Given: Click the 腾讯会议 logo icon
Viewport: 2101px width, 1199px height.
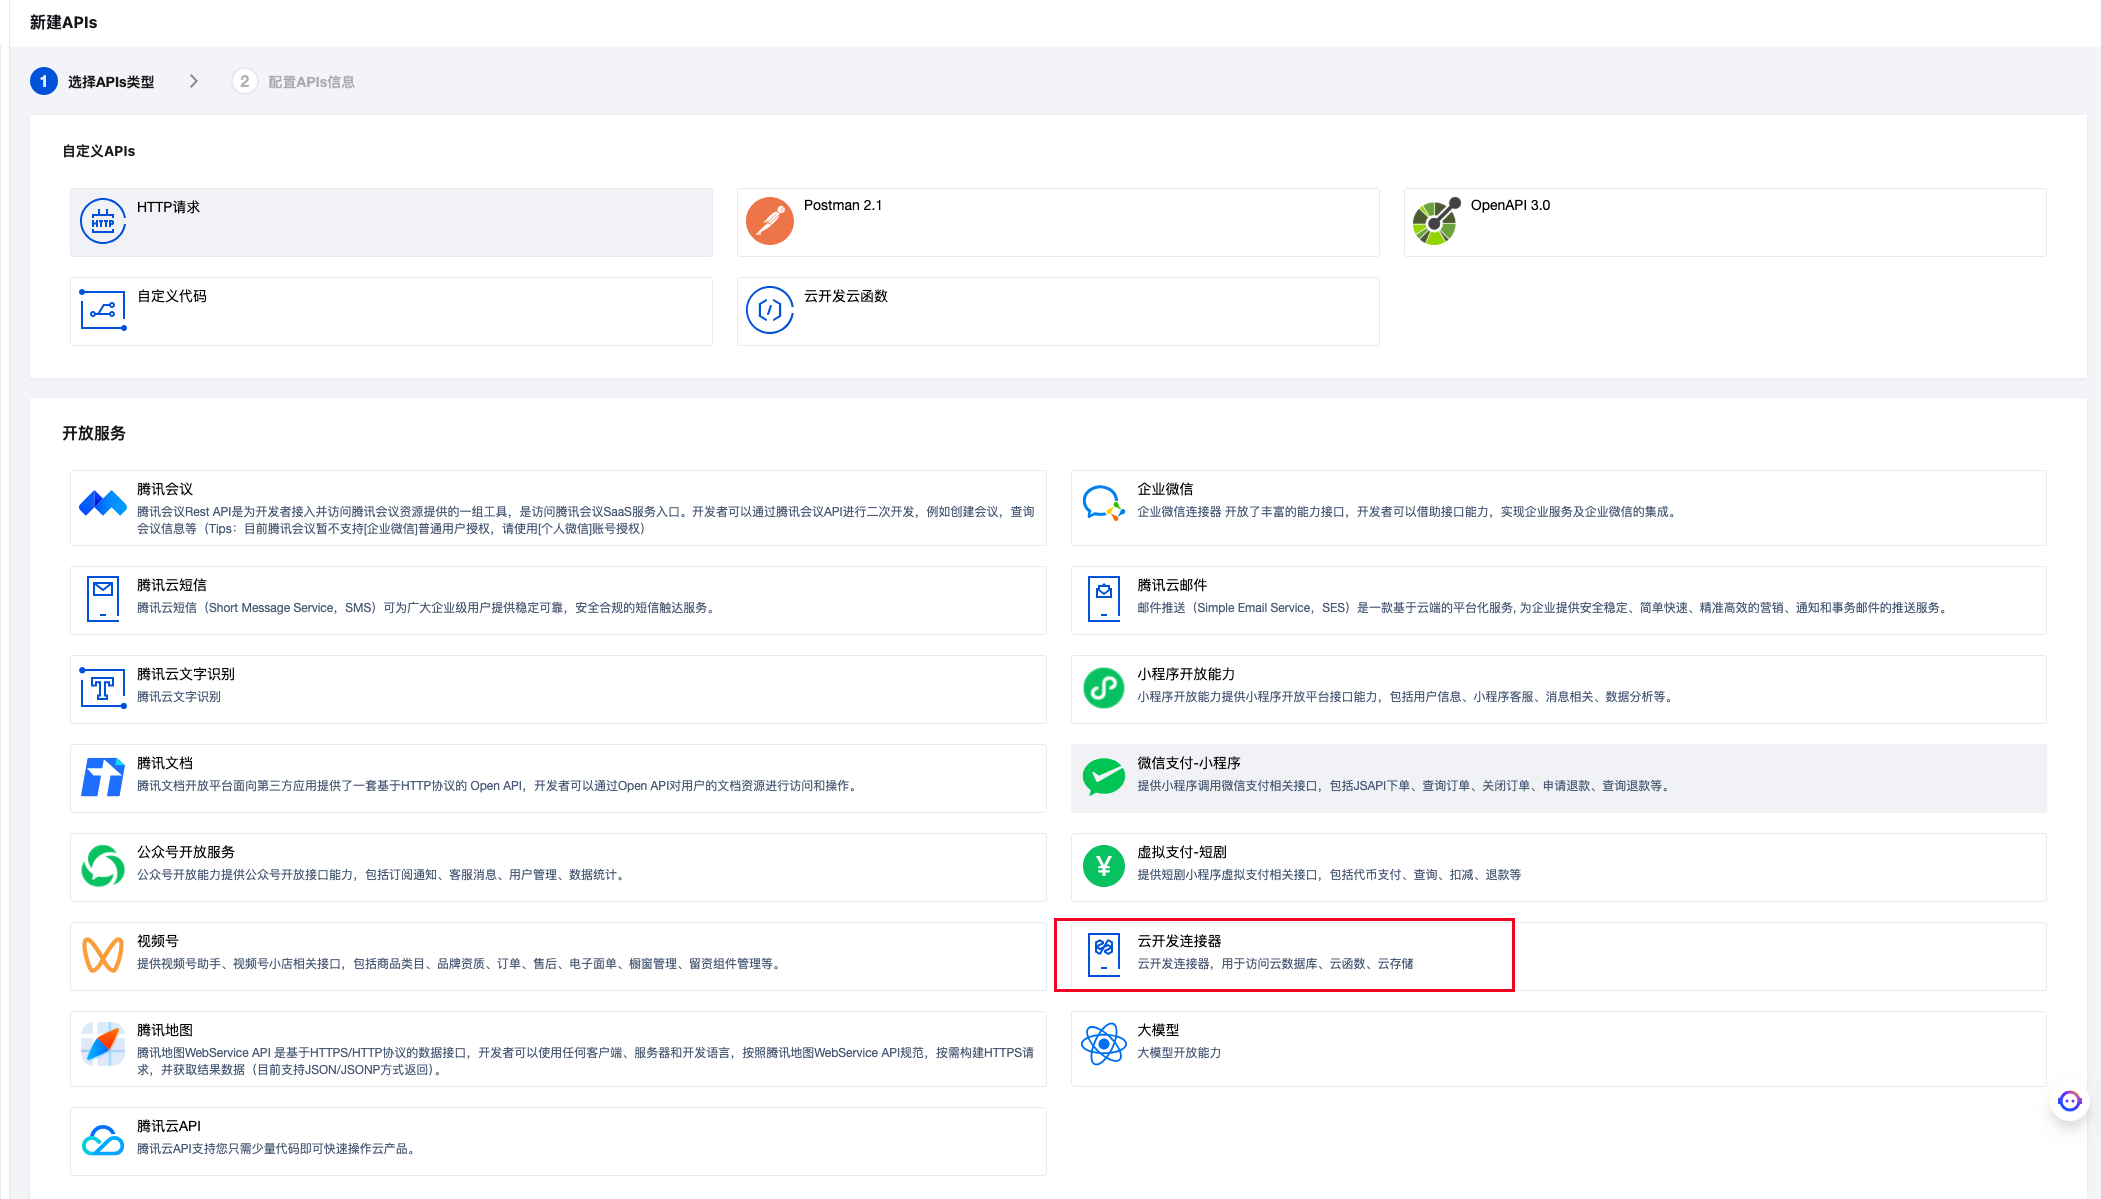Looking at the screenshot, I should pos(103,503).
